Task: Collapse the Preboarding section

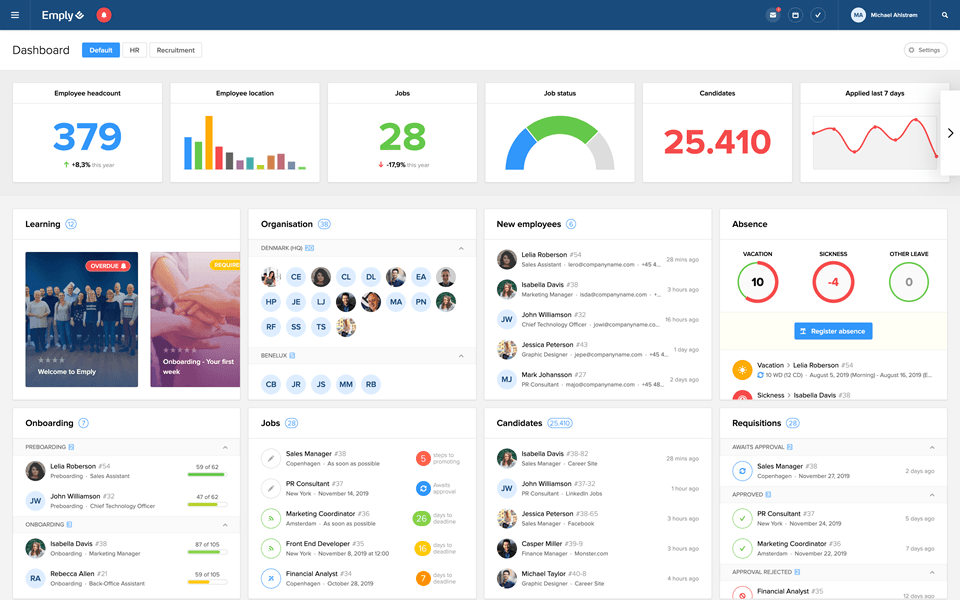Action: pos(225,447)
